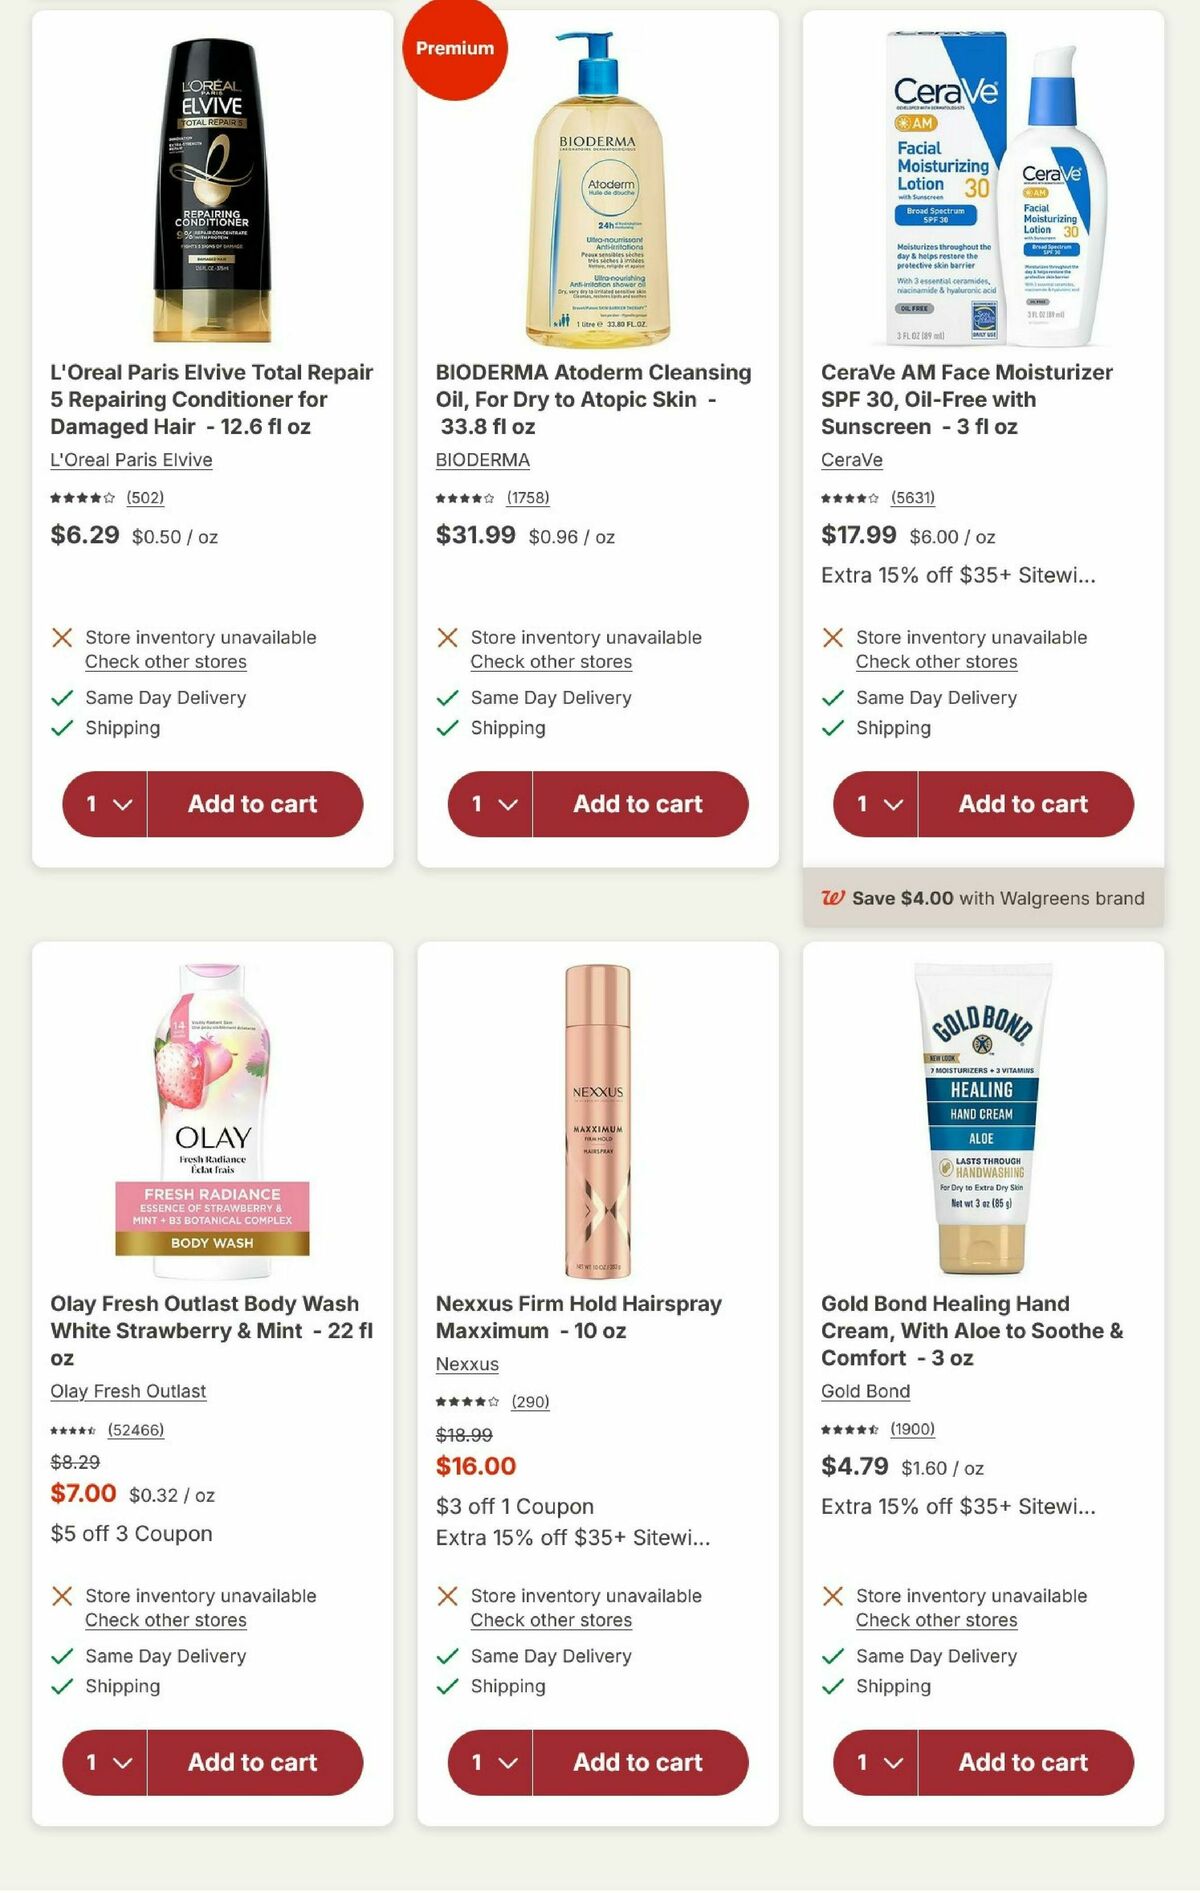
Task: Click Add to cart for Olay body wash
Action: (x=254, y=1763)
